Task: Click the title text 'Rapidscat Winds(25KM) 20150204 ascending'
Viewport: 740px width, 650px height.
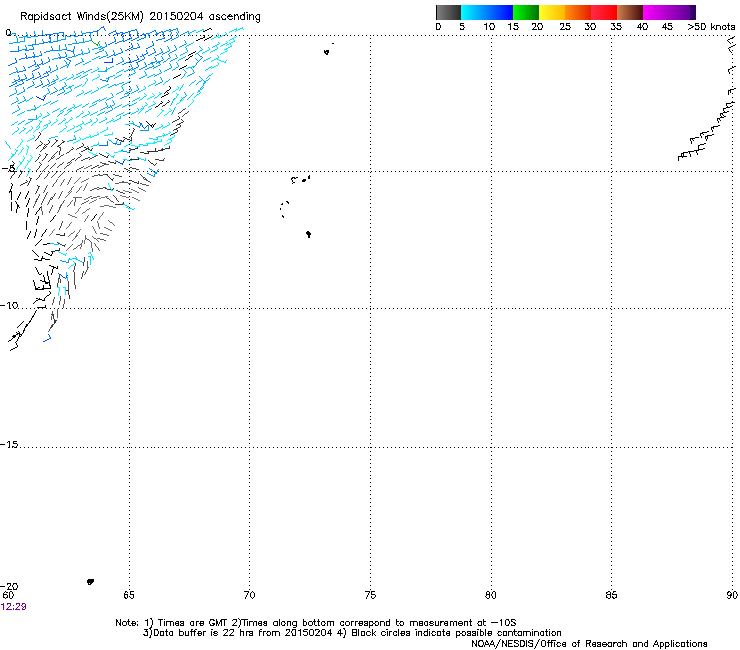Action: (140, 16)
